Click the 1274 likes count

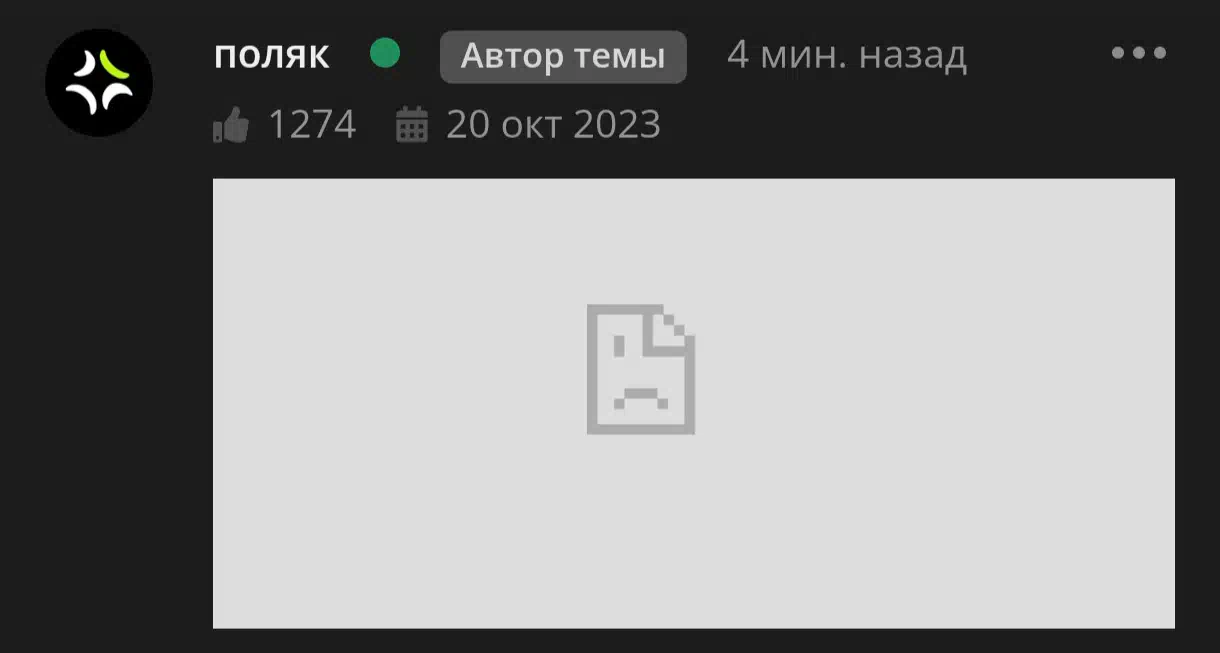coord(312,126)
